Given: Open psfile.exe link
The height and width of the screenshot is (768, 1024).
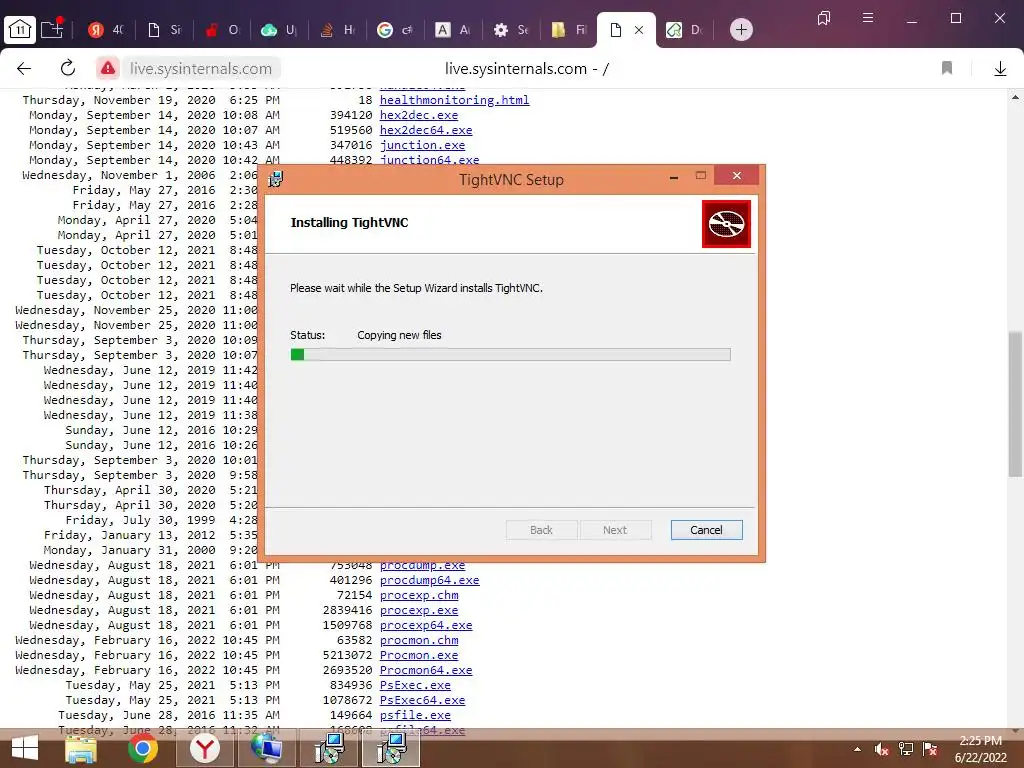Looking at the screenshot, I should click(415, 715).
